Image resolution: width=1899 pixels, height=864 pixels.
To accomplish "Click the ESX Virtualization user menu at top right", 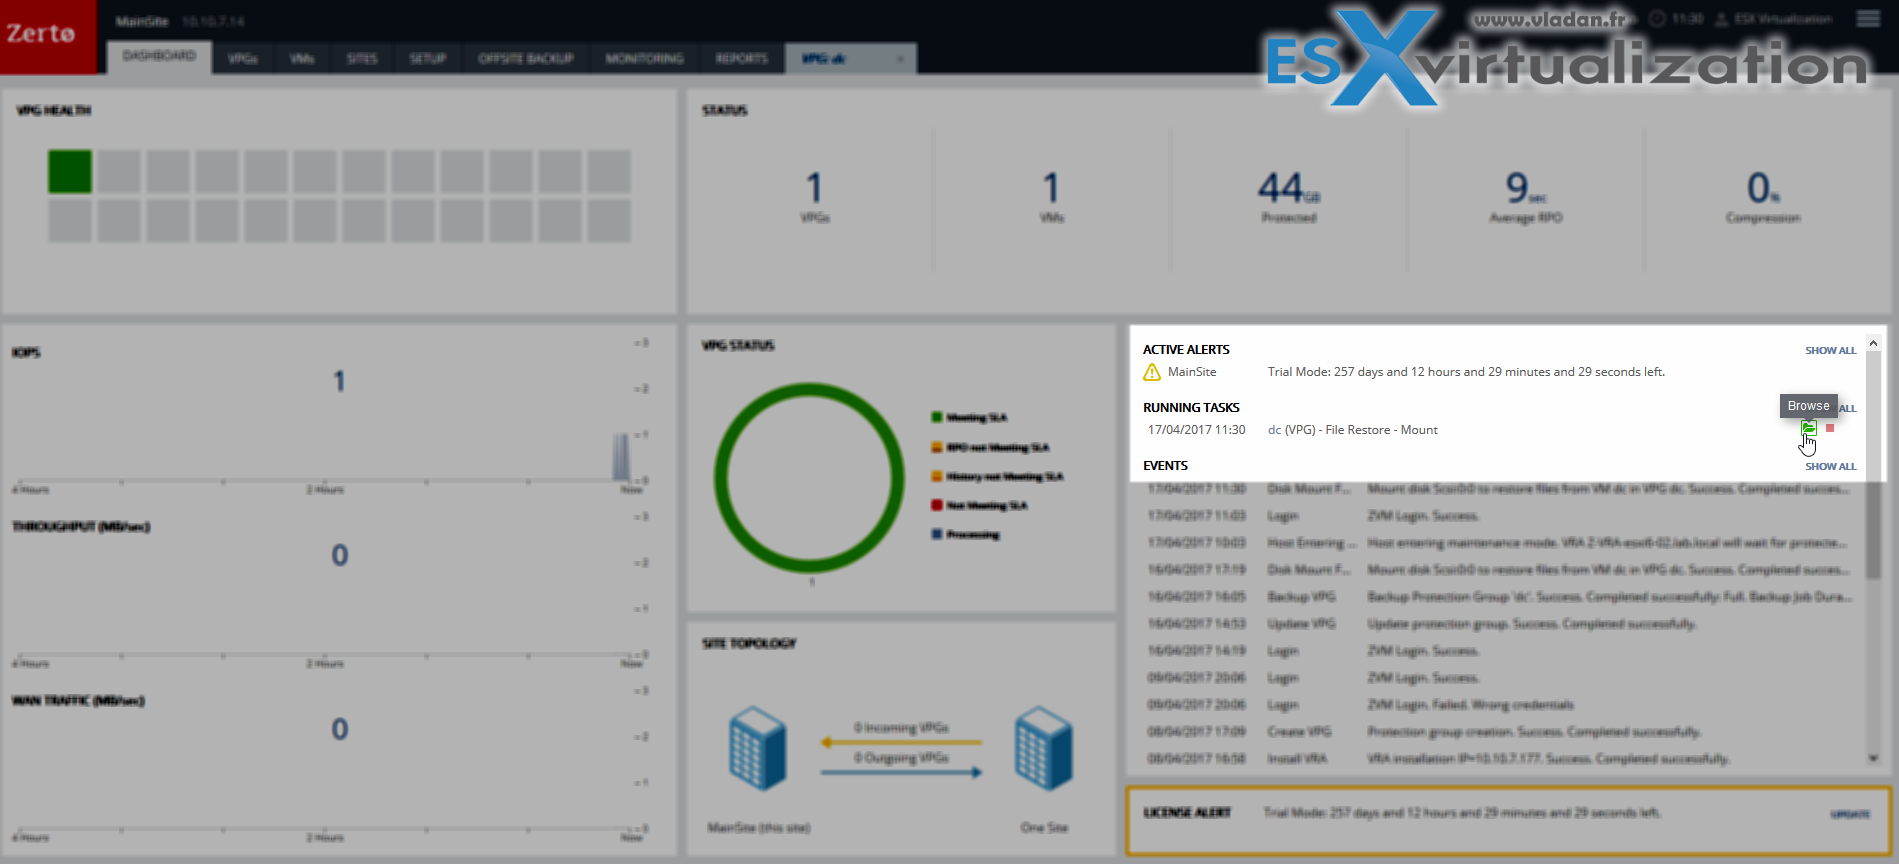I will click(x=1774, y=19).
